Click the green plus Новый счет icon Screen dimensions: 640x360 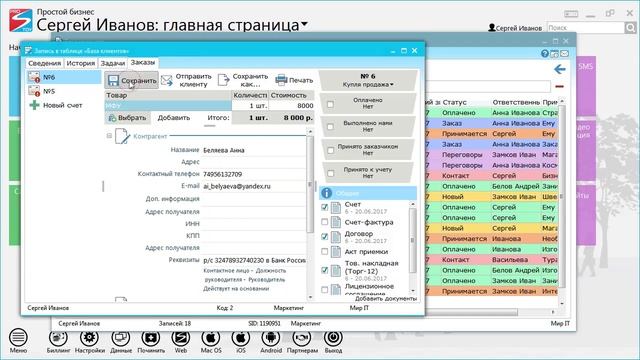(35, 105)
